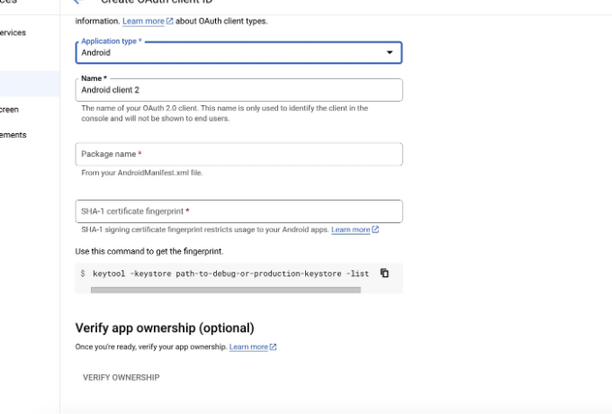Open Learn more link for SHA-1 fingerprint
This screenshot has height=414, width=612.
tap(355, 229)
